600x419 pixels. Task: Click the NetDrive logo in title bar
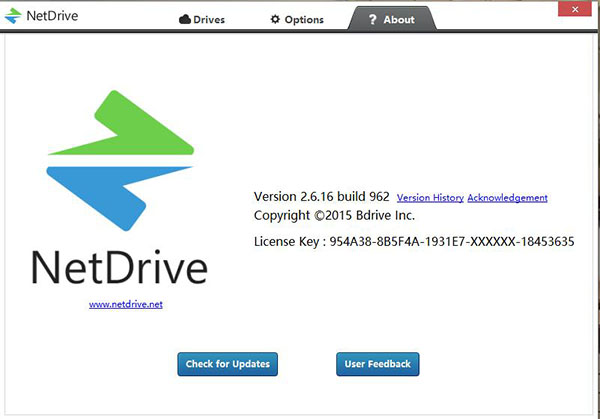(x=13, y=16)
